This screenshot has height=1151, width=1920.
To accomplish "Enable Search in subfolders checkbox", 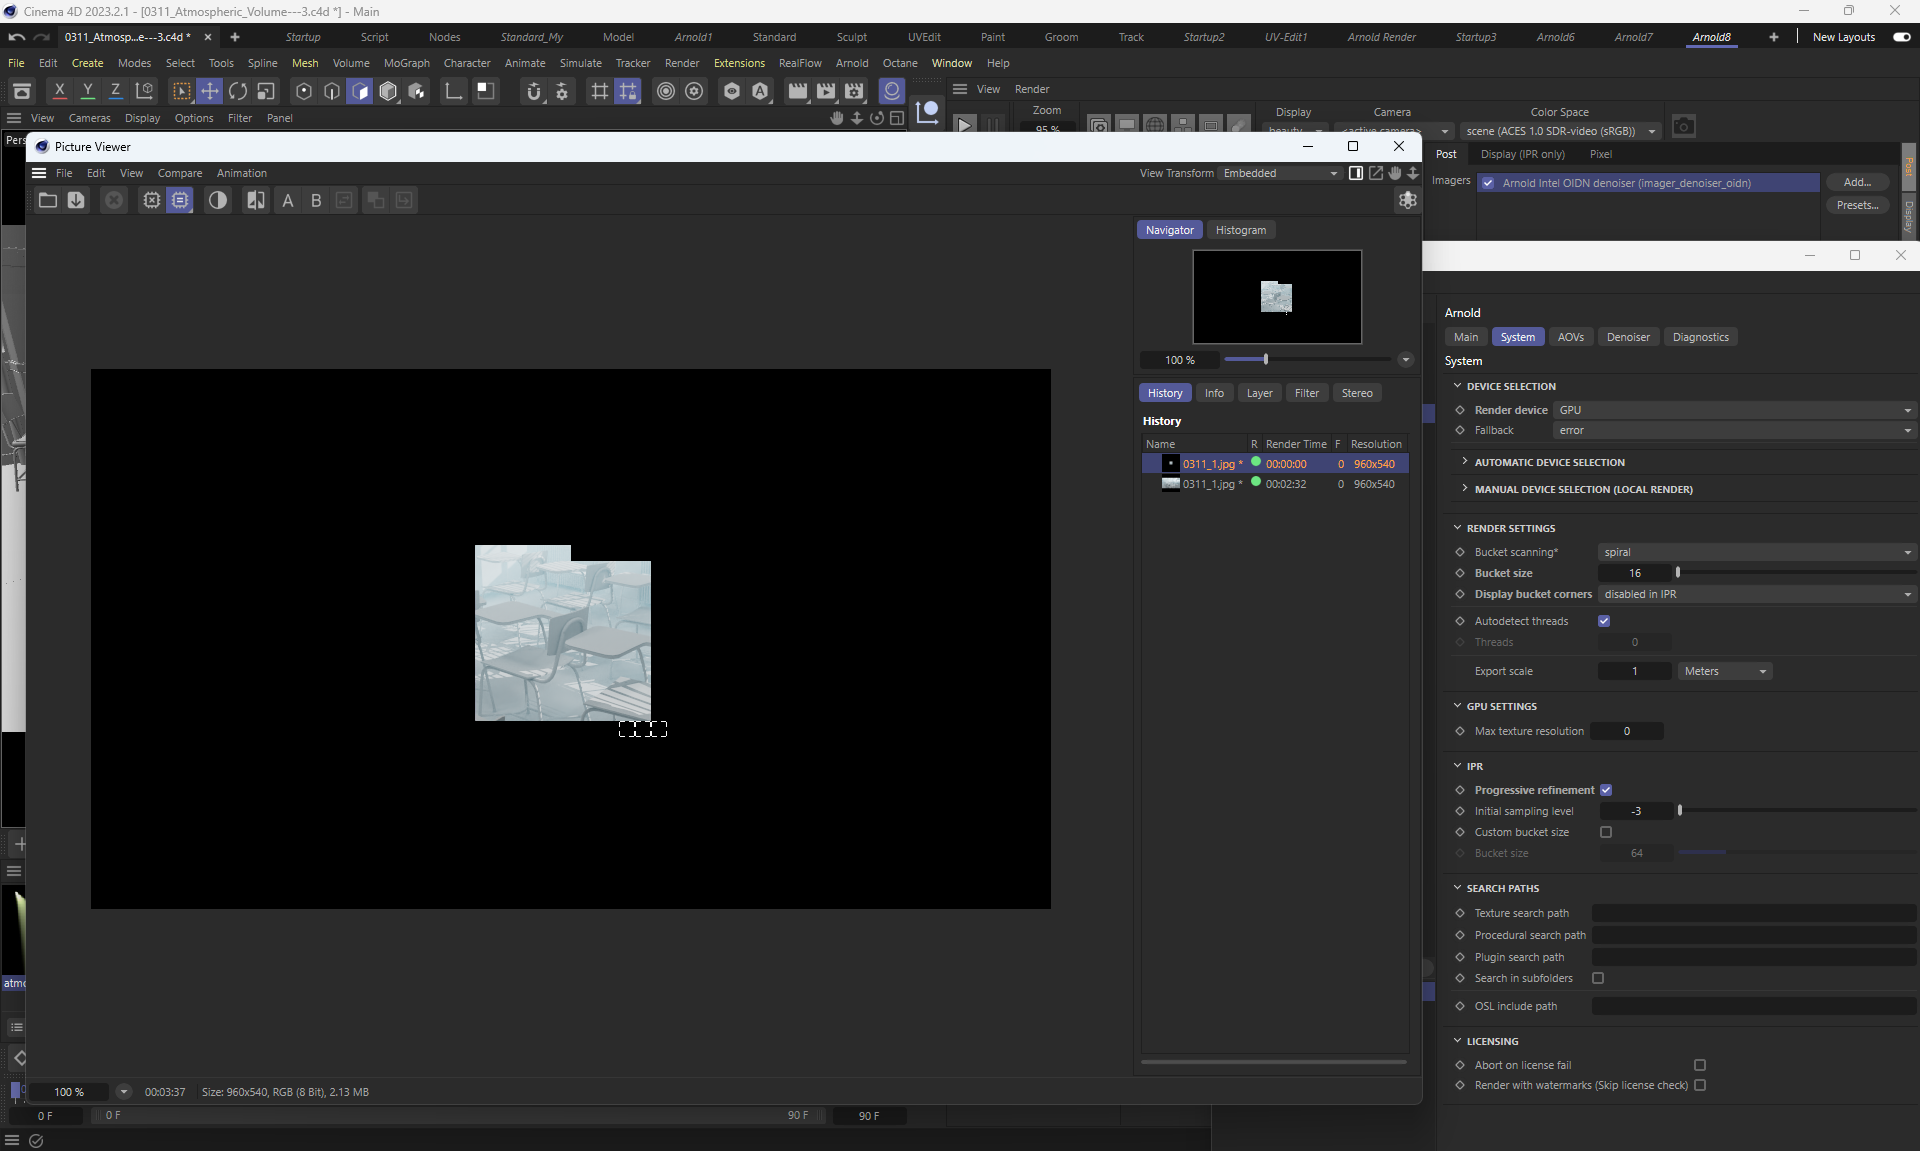I will tap(1598, 978).
